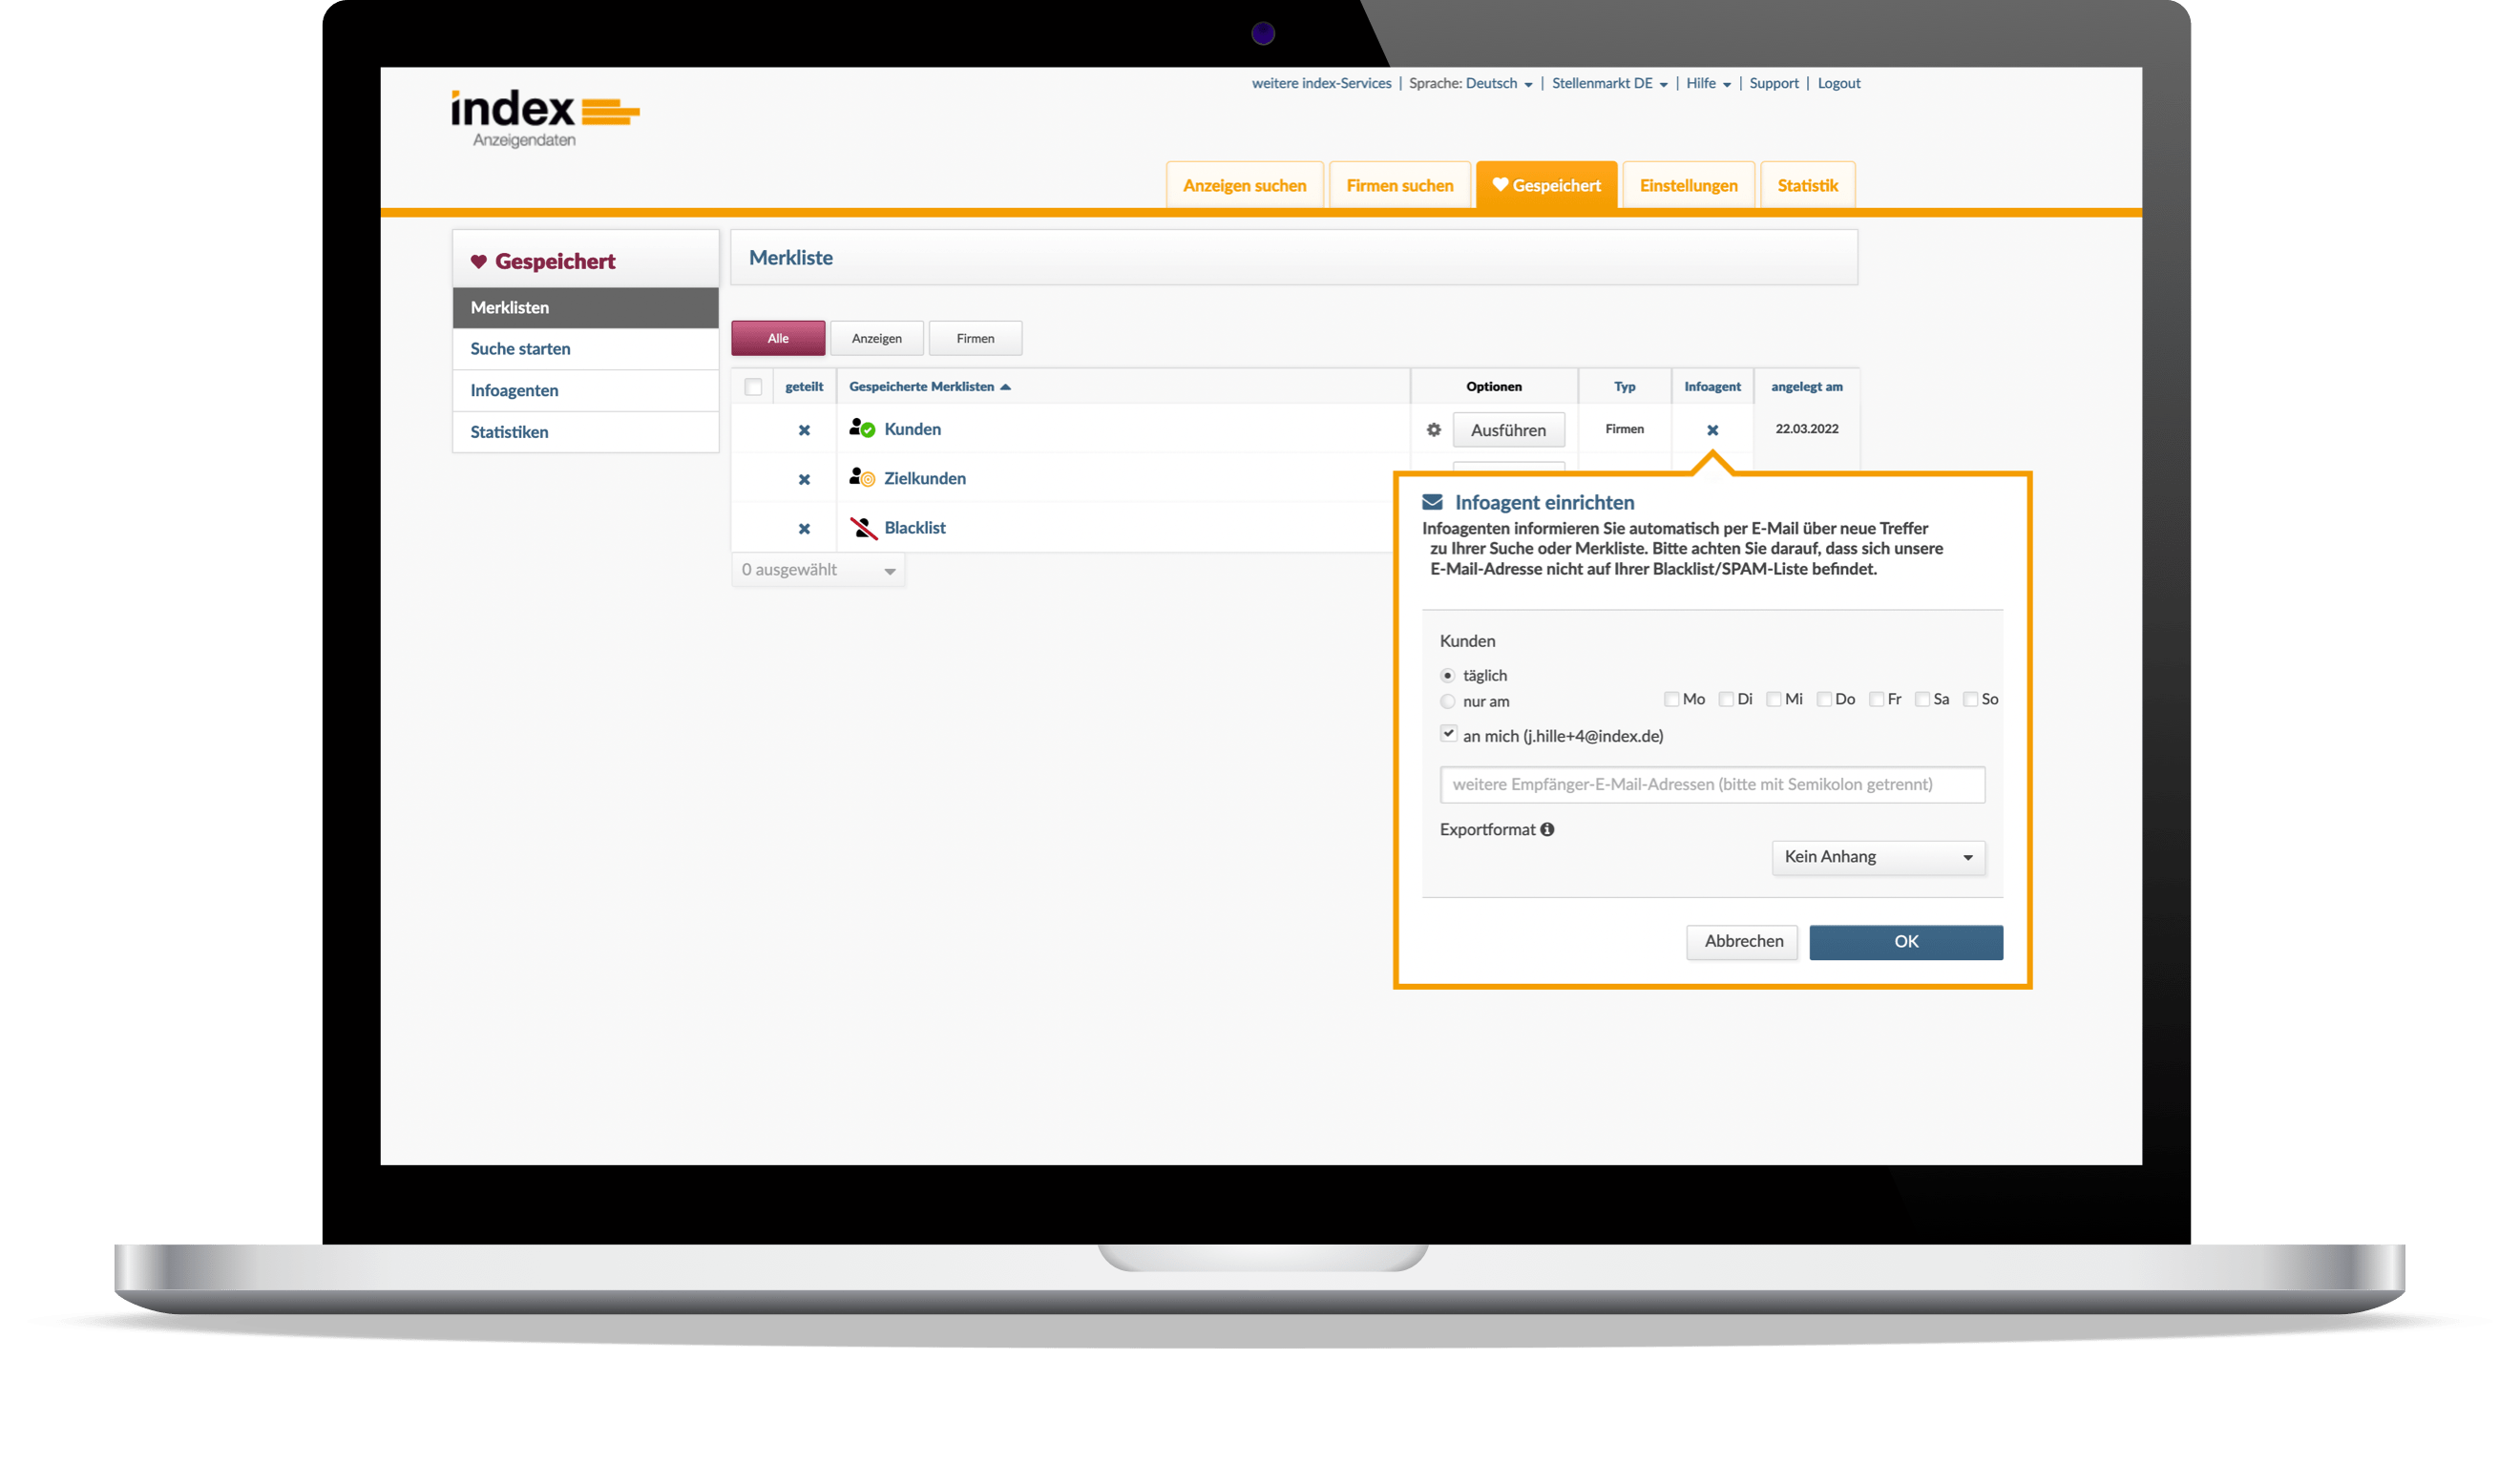Viewport: 2520px width, 1464px height.
Task: Click the Kunden list person-checkmark icon
Action: (x=861, y=428)
